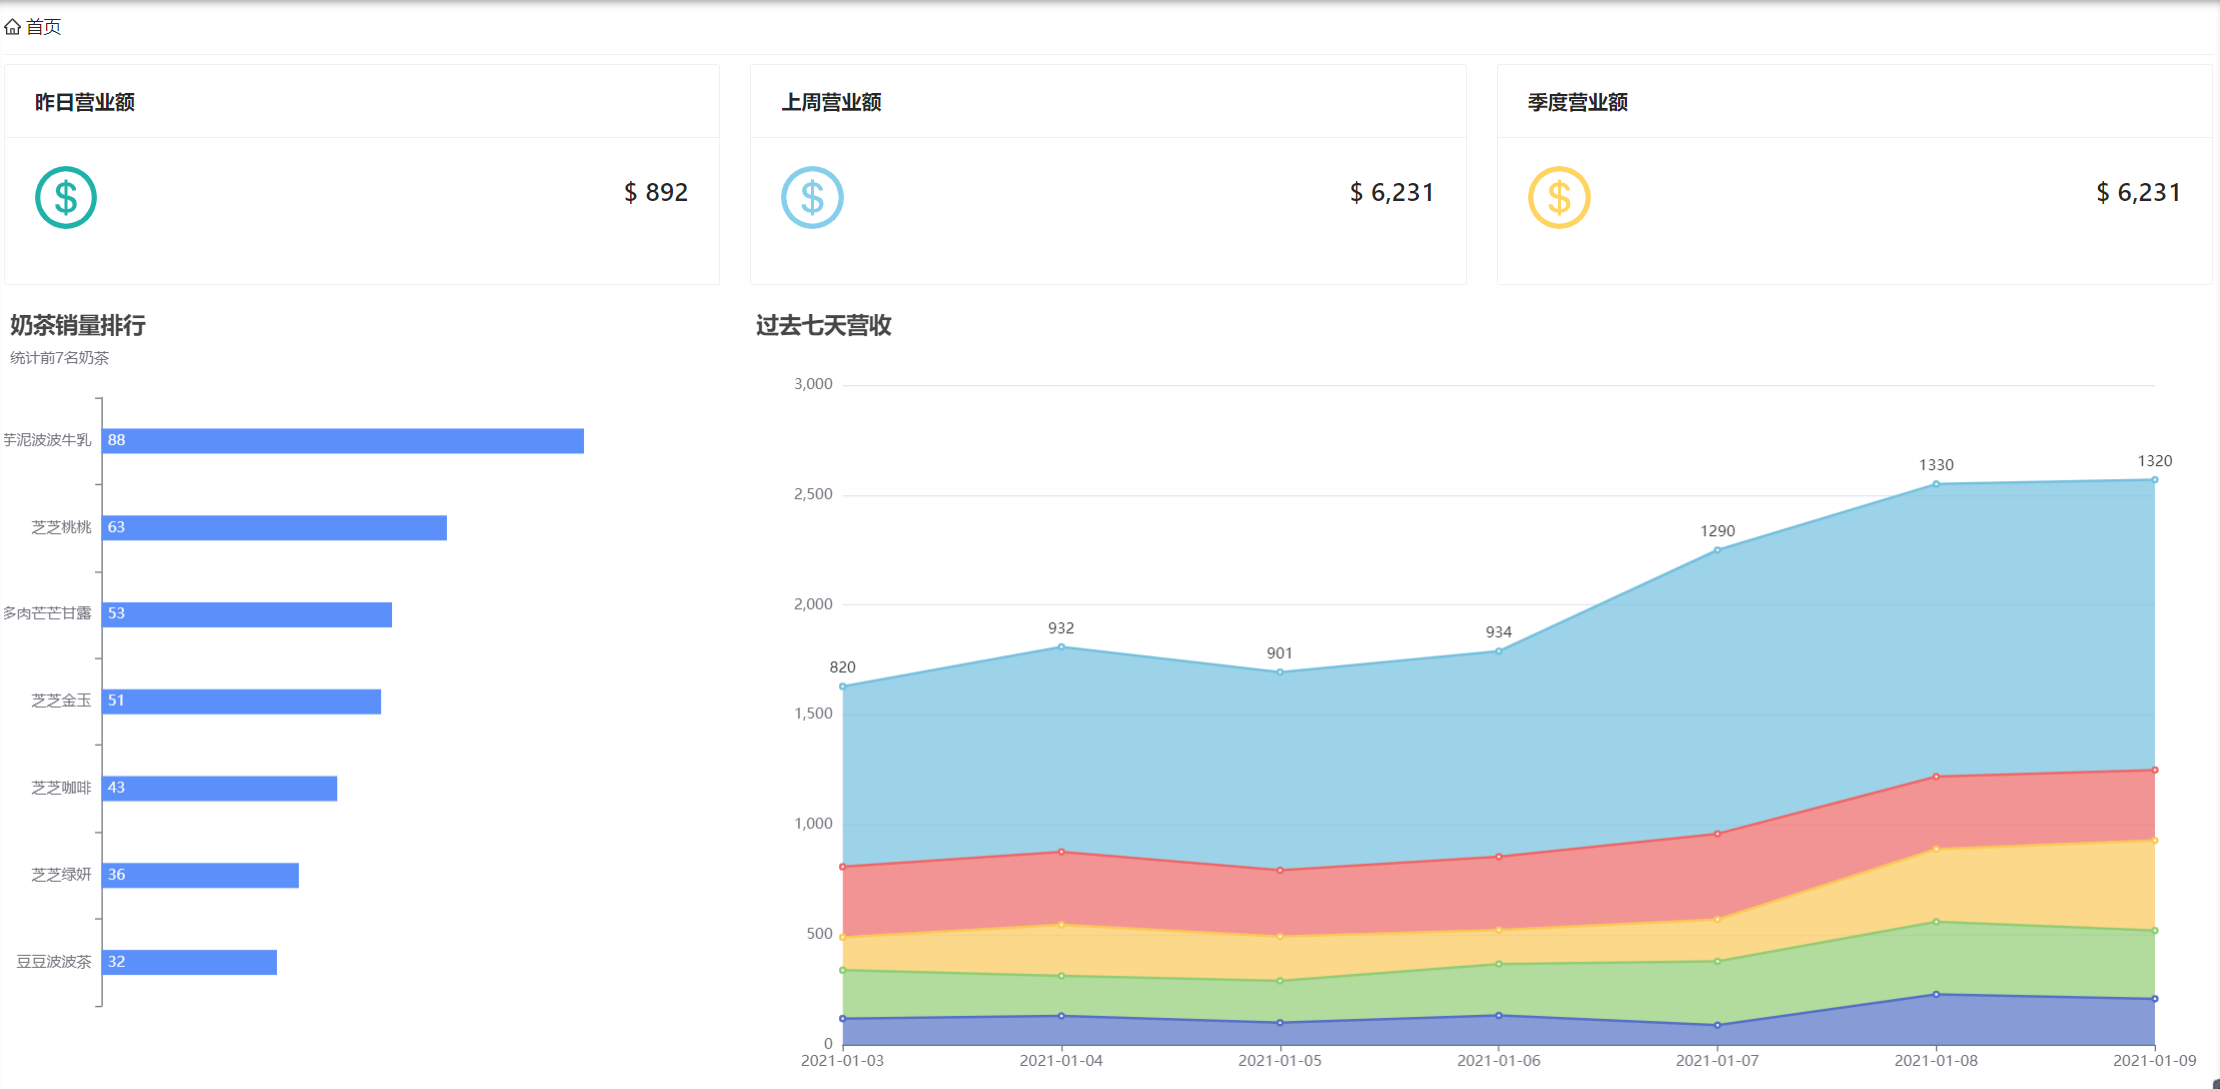Screen dimensions: 2220x1089
Task: Click the data point labeled 1290
Action: (1717, 550)
